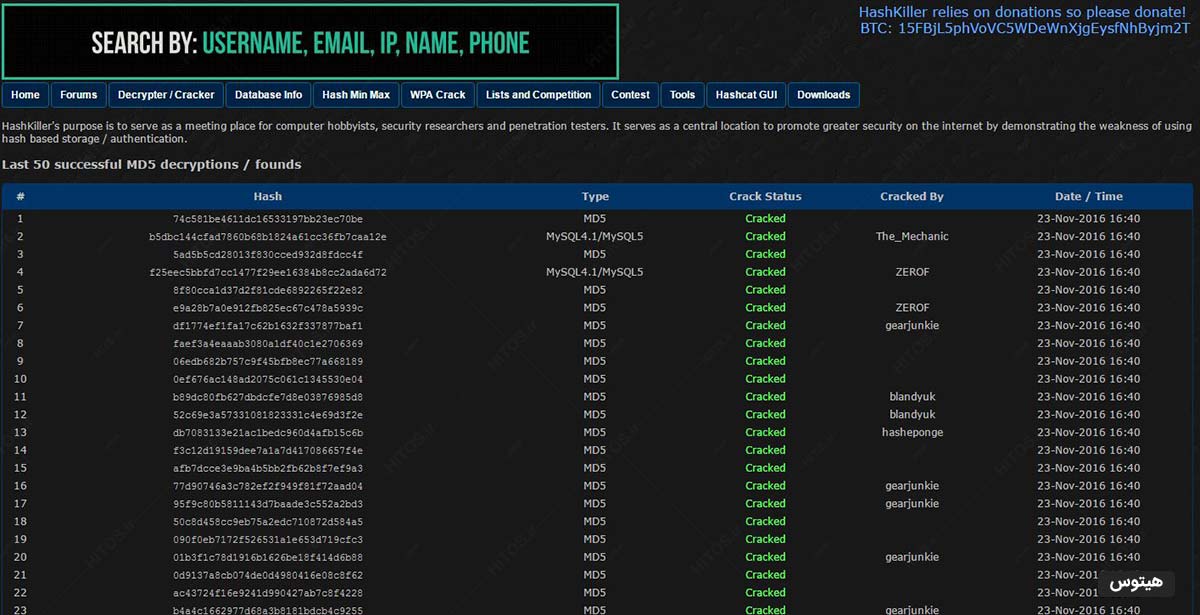Click the # column header
The image size is (1200, 615).
(x=20, y=196)
